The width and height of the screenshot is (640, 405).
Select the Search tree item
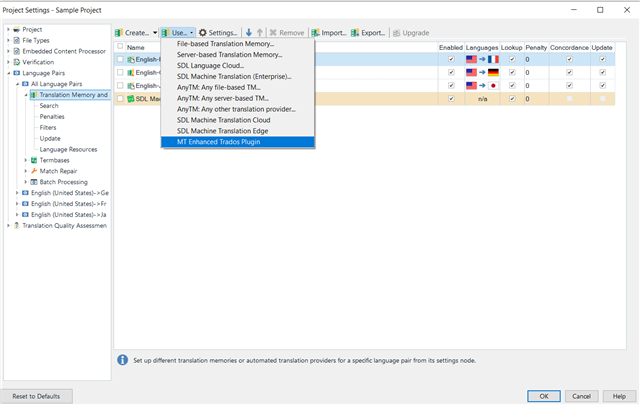tap(49, 106)
